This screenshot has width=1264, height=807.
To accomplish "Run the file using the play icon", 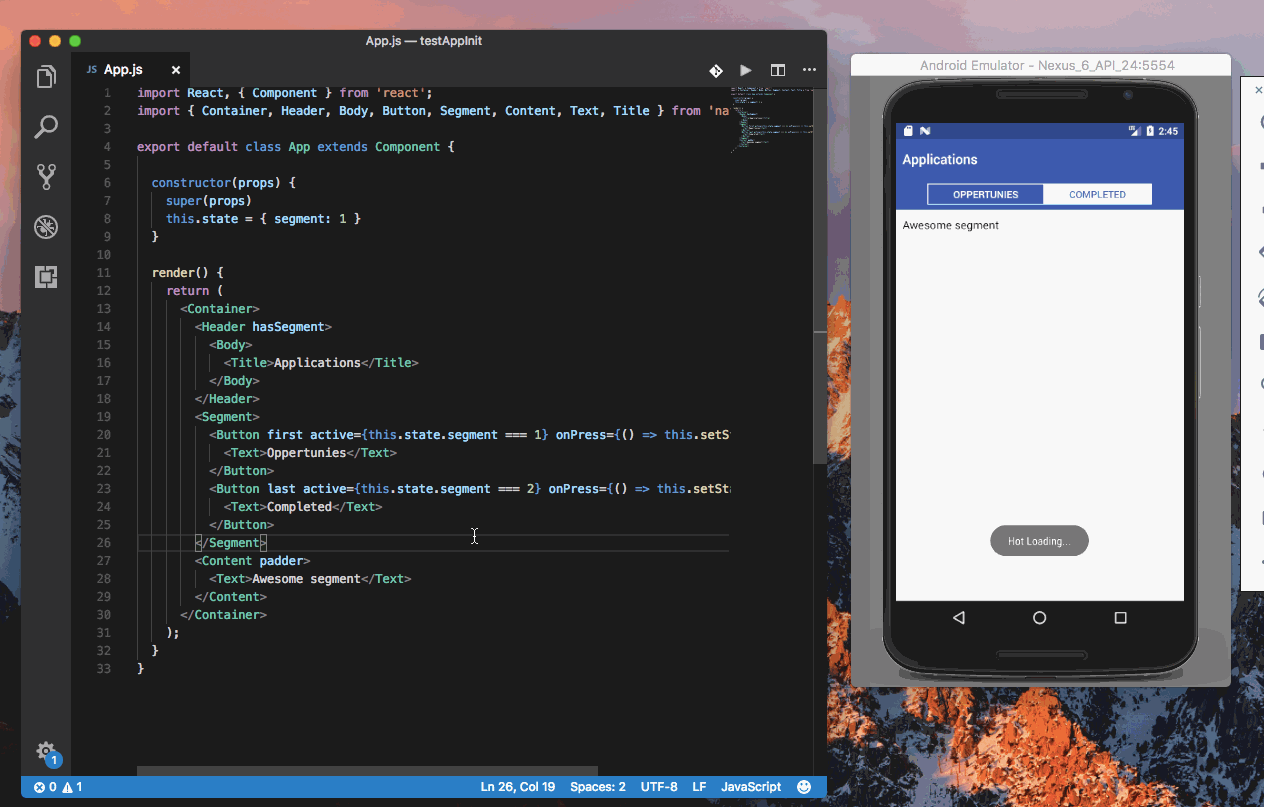I will [746, 70].
